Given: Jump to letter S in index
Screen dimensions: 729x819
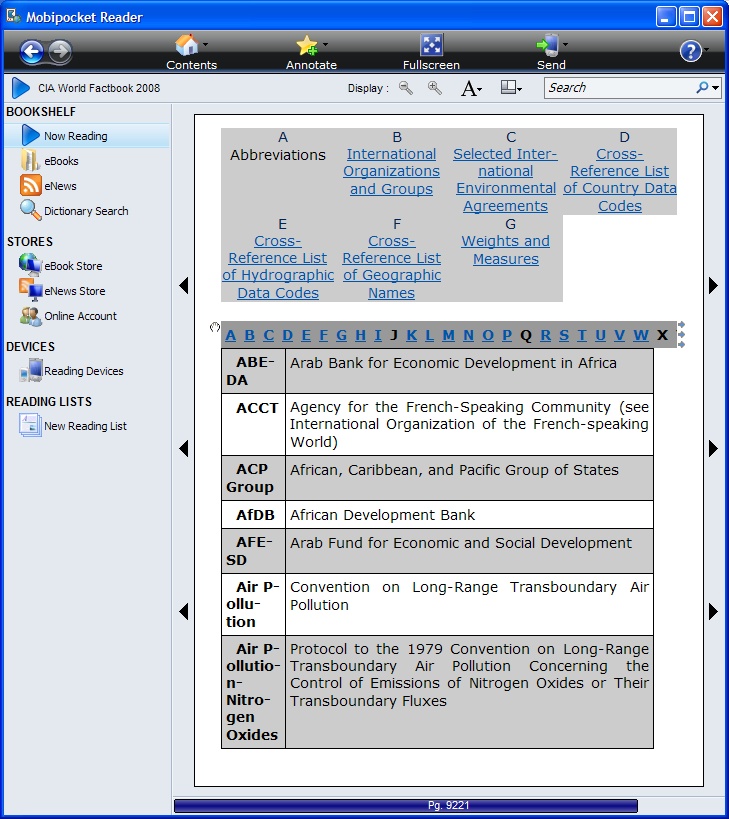Looking at the screenshot, I should pos(564,335).
